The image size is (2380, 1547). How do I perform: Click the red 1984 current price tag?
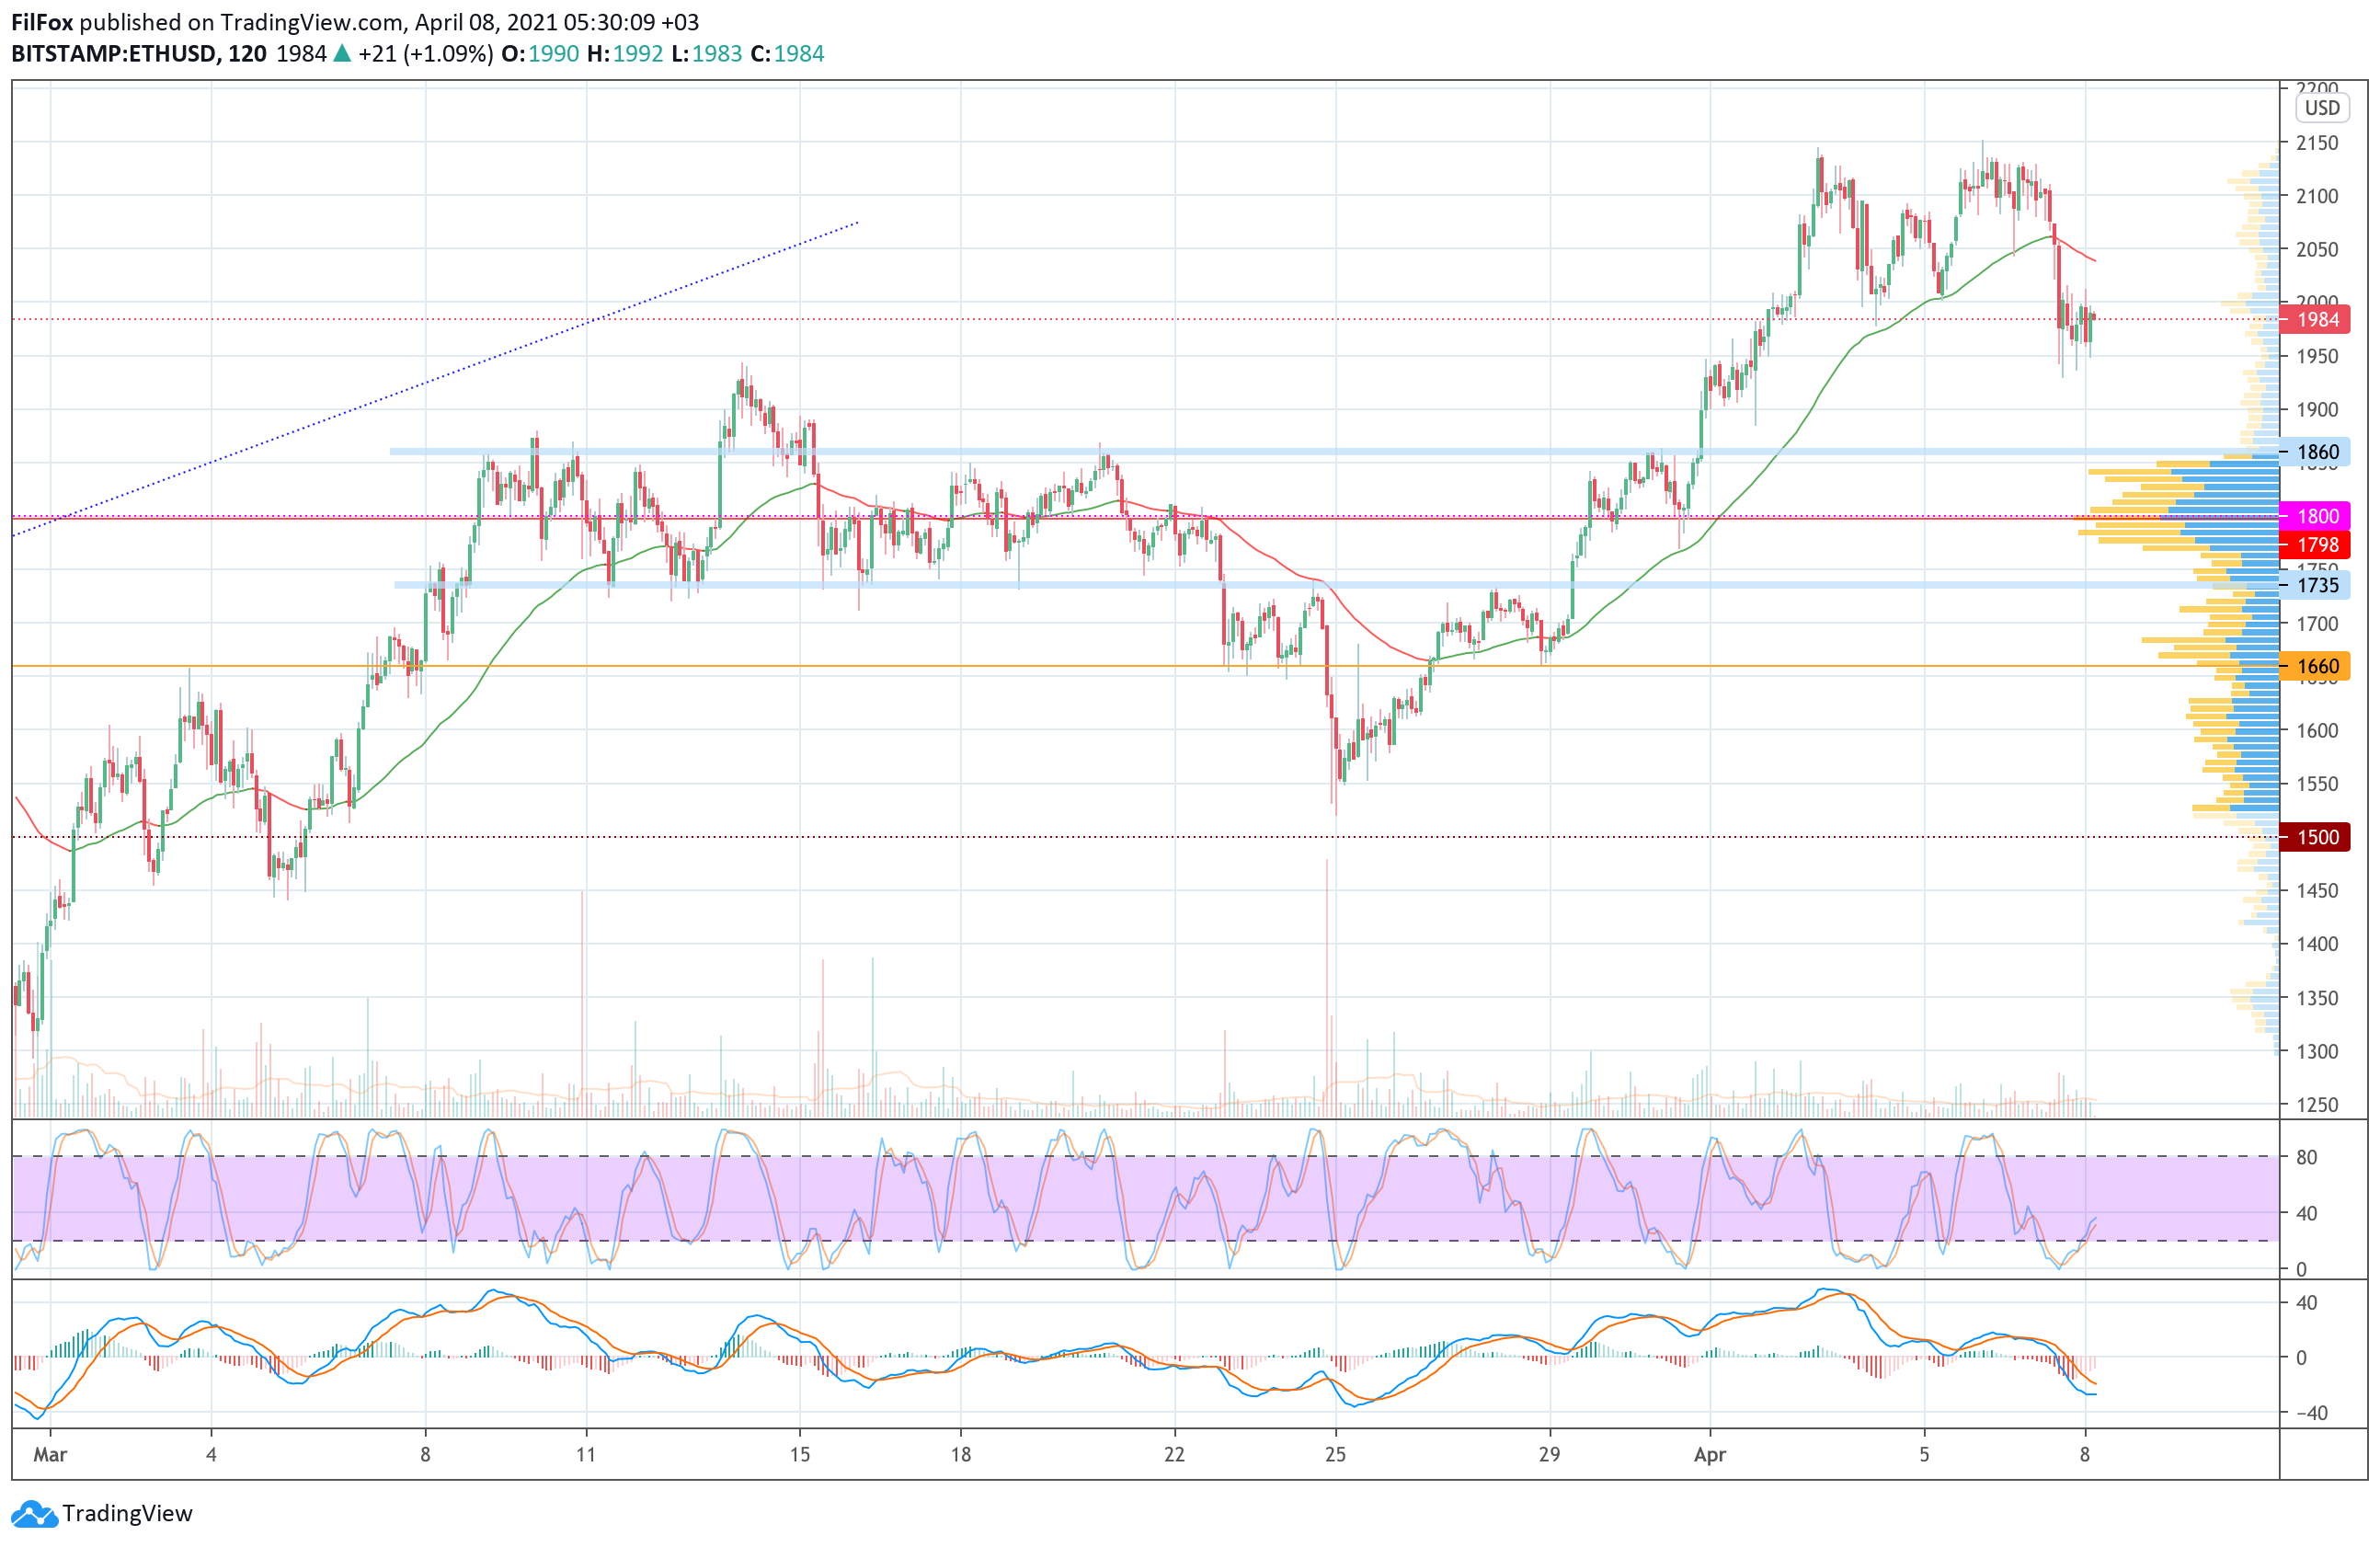pyautogui.click(x=2316, y=320)
